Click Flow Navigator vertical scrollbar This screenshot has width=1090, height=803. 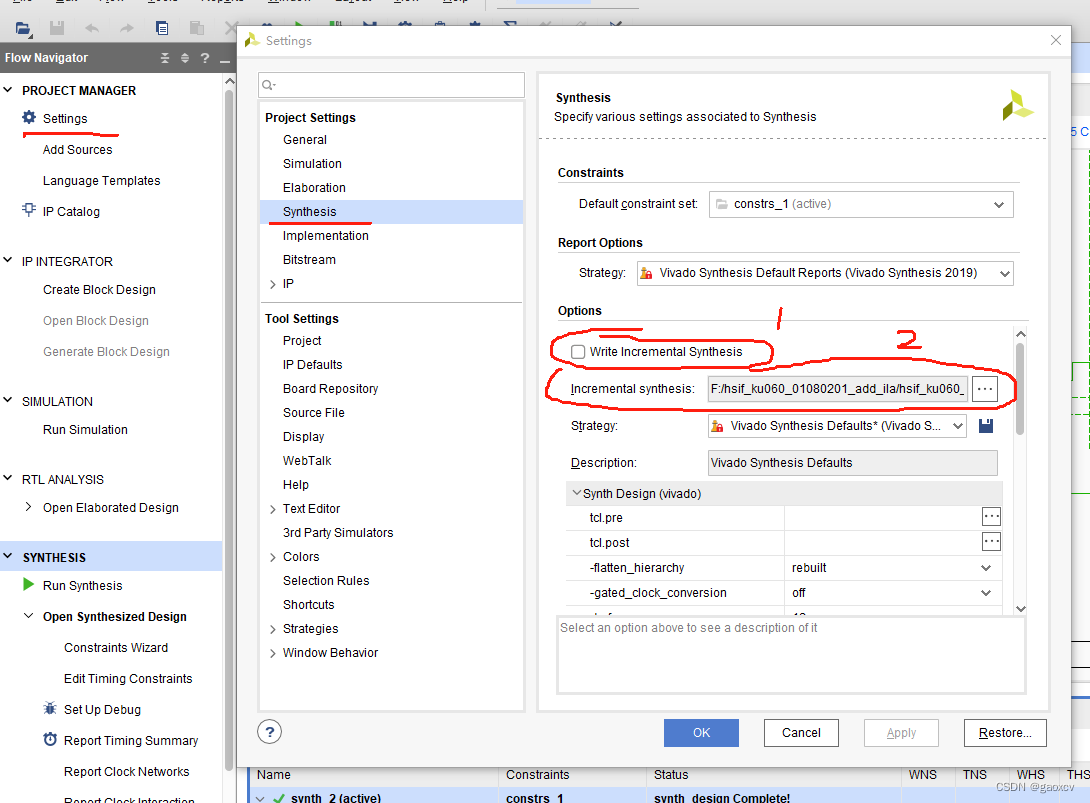point(229,431)
